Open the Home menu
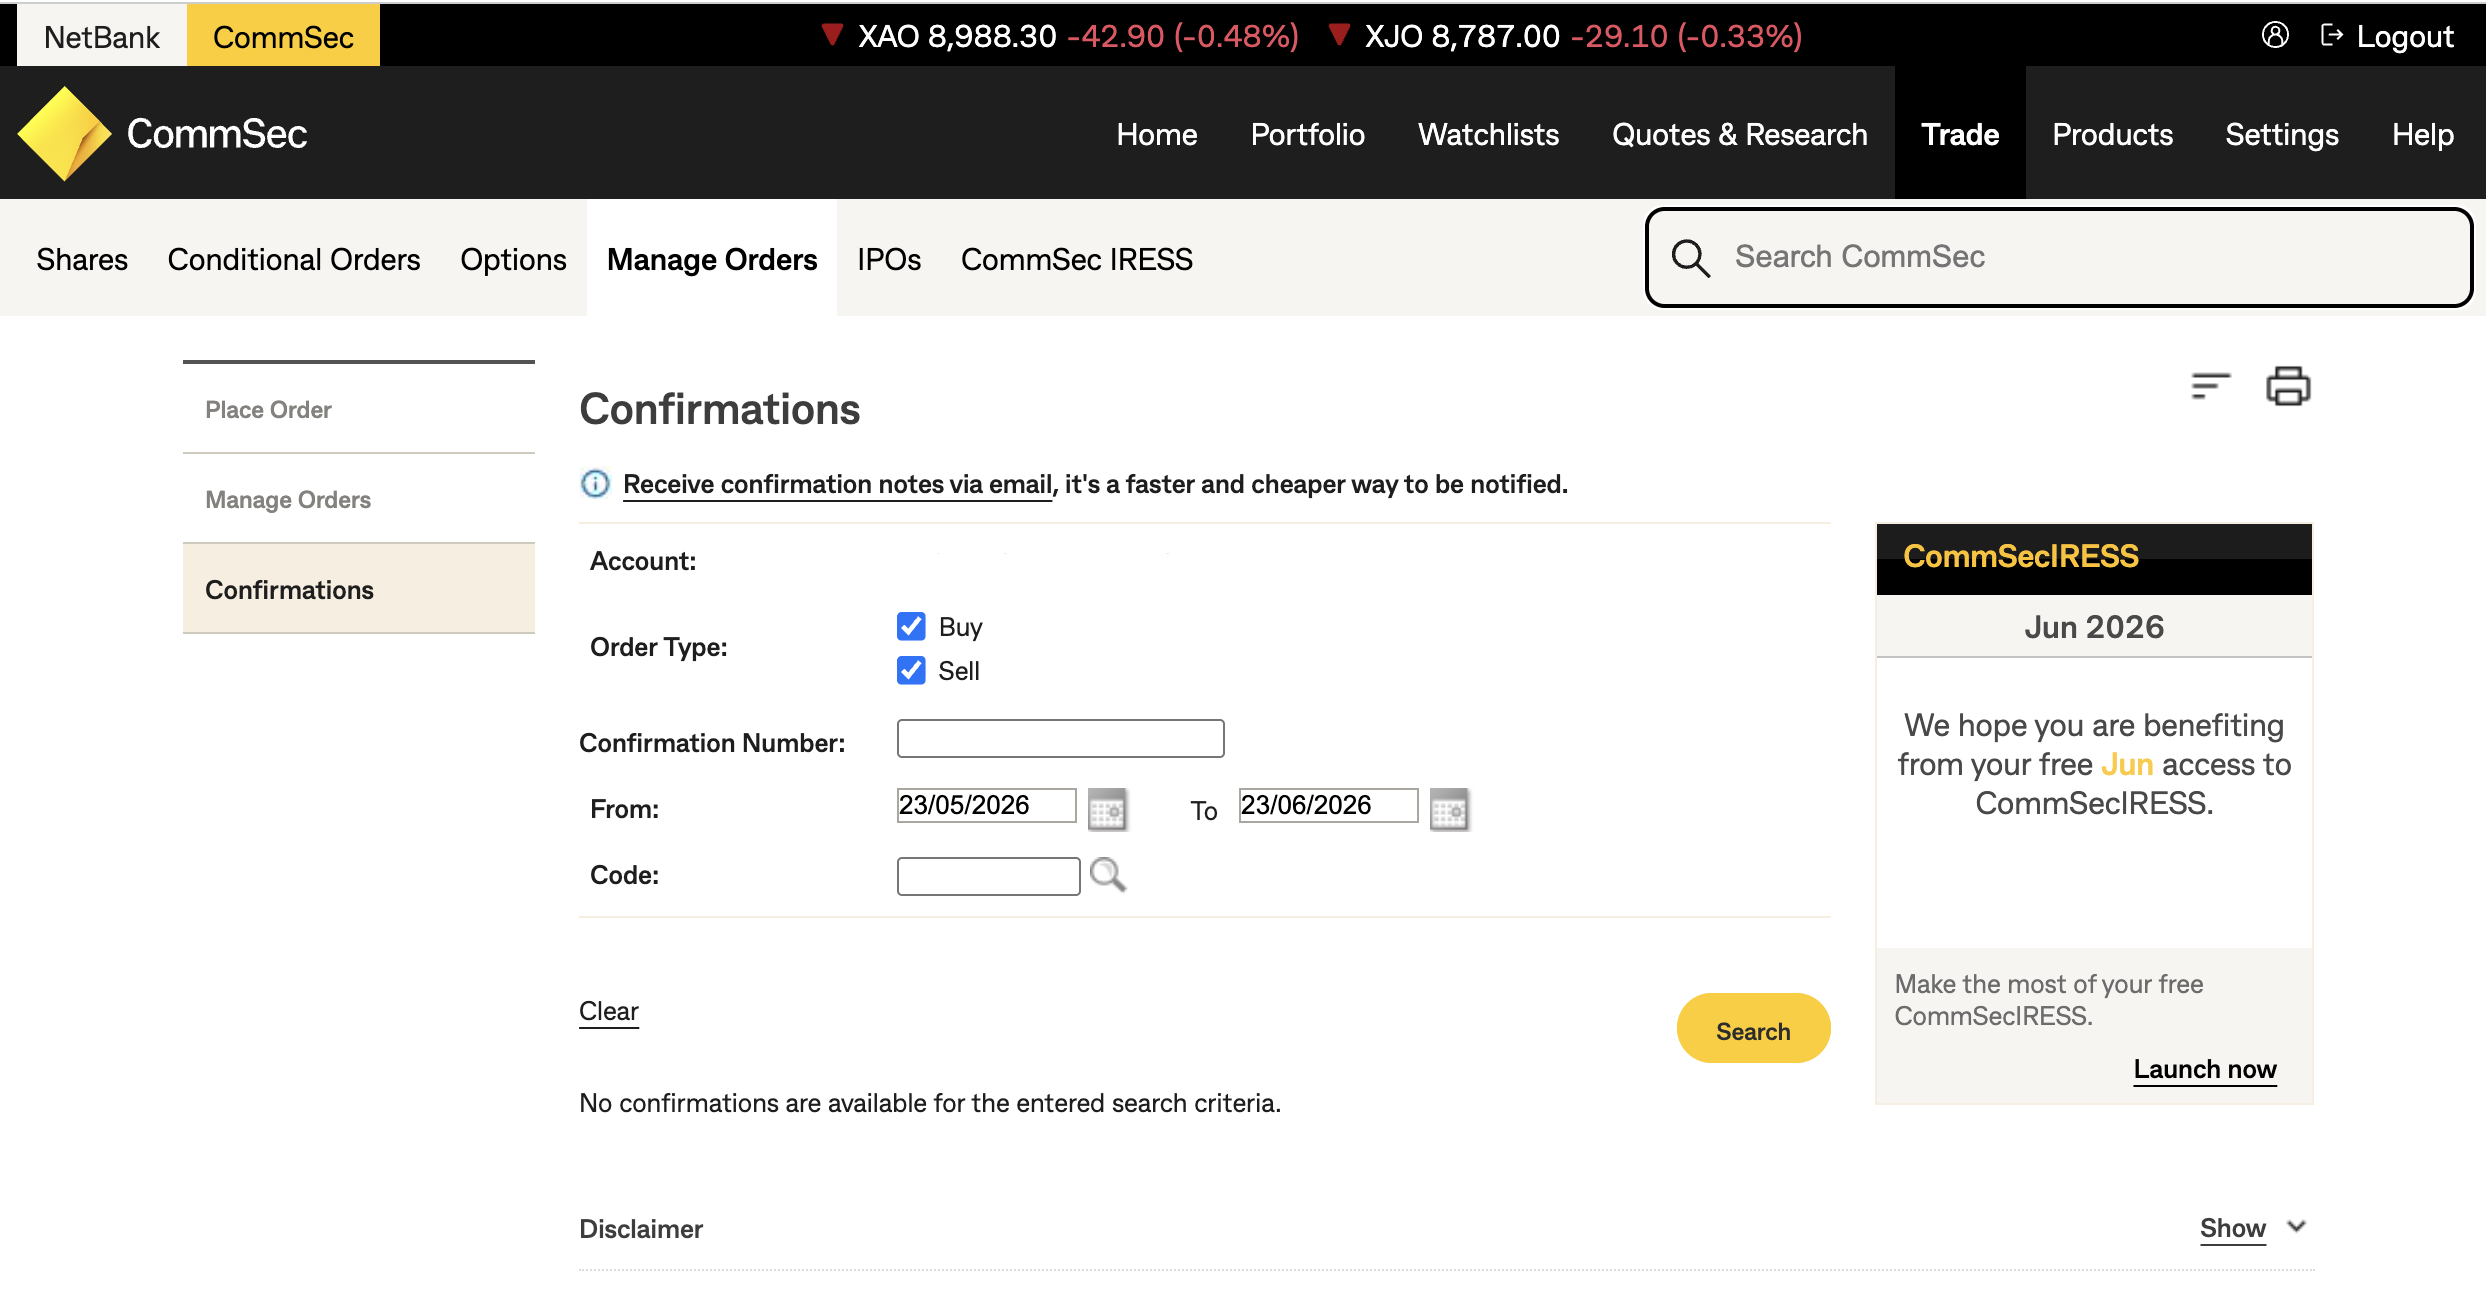2486x1290 pixels. click(x=1157, y=134)
